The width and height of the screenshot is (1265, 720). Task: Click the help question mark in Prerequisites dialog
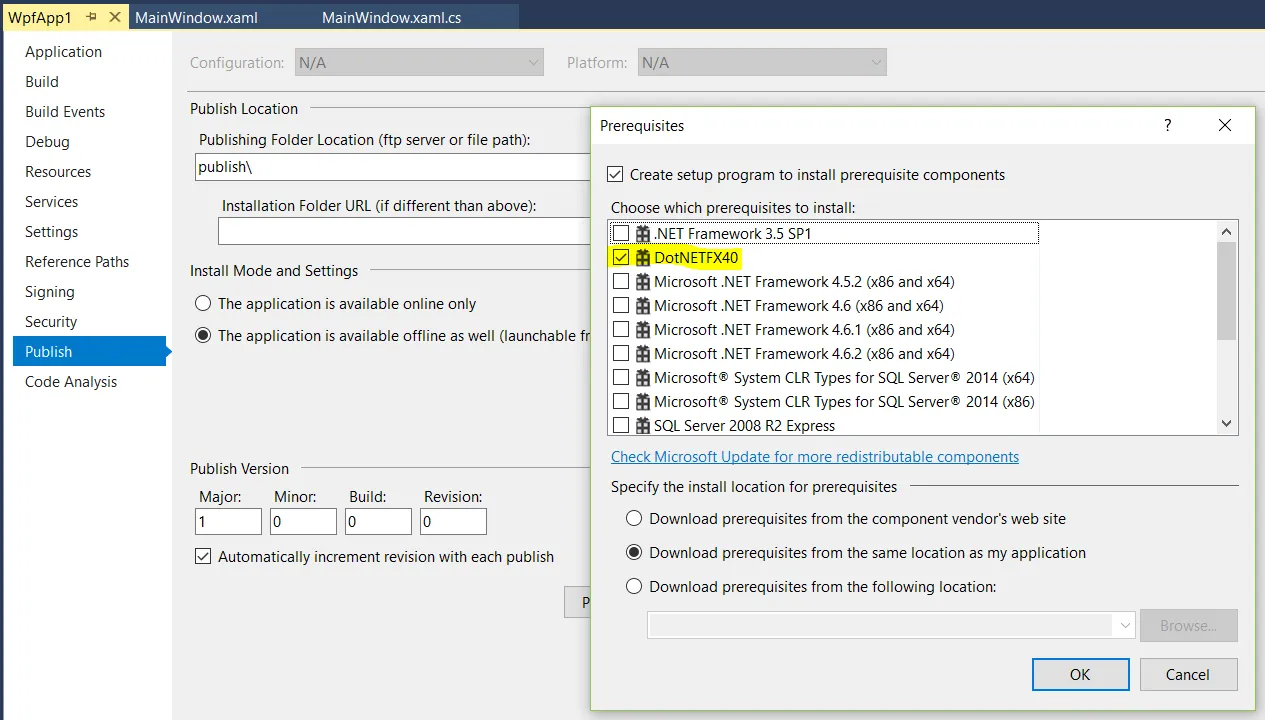(x=1167, y=125)
